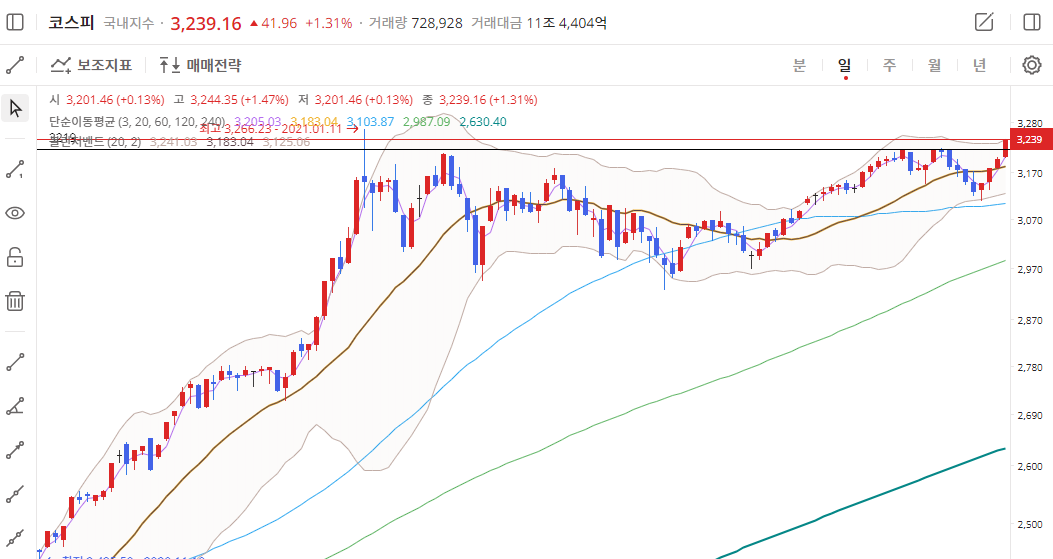
Task: Click the change amount 41.96
Action: coord(273,23)
